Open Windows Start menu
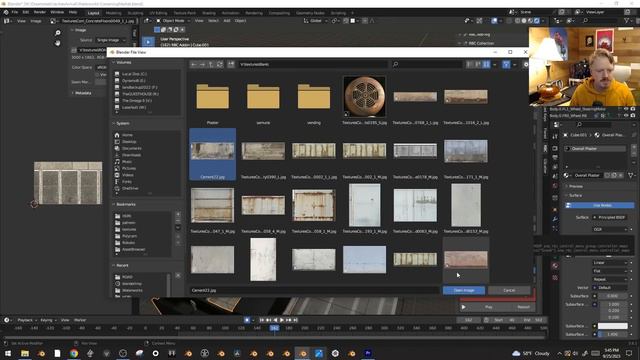 [8, 353]
